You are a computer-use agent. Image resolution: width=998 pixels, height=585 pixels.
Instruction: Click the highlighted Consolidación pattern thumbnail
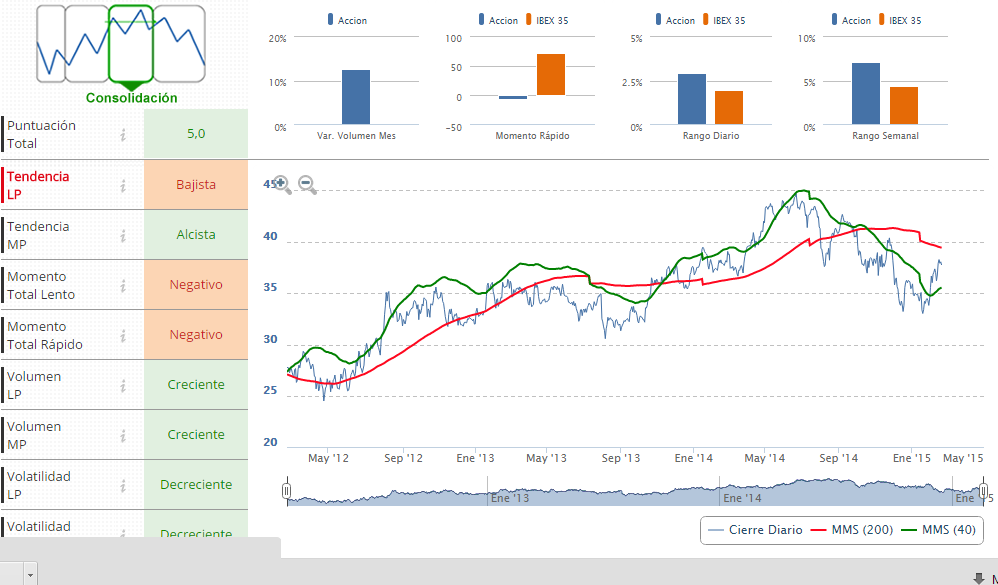click(130, 43)
